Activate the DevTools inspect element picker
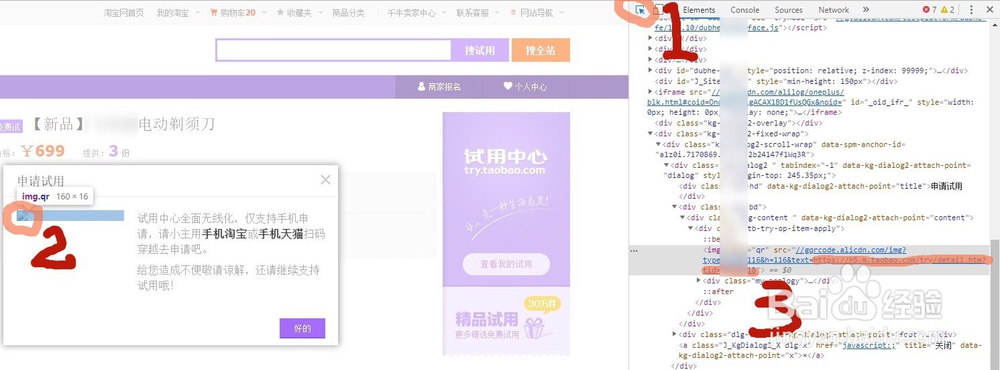 click(641, 10)
